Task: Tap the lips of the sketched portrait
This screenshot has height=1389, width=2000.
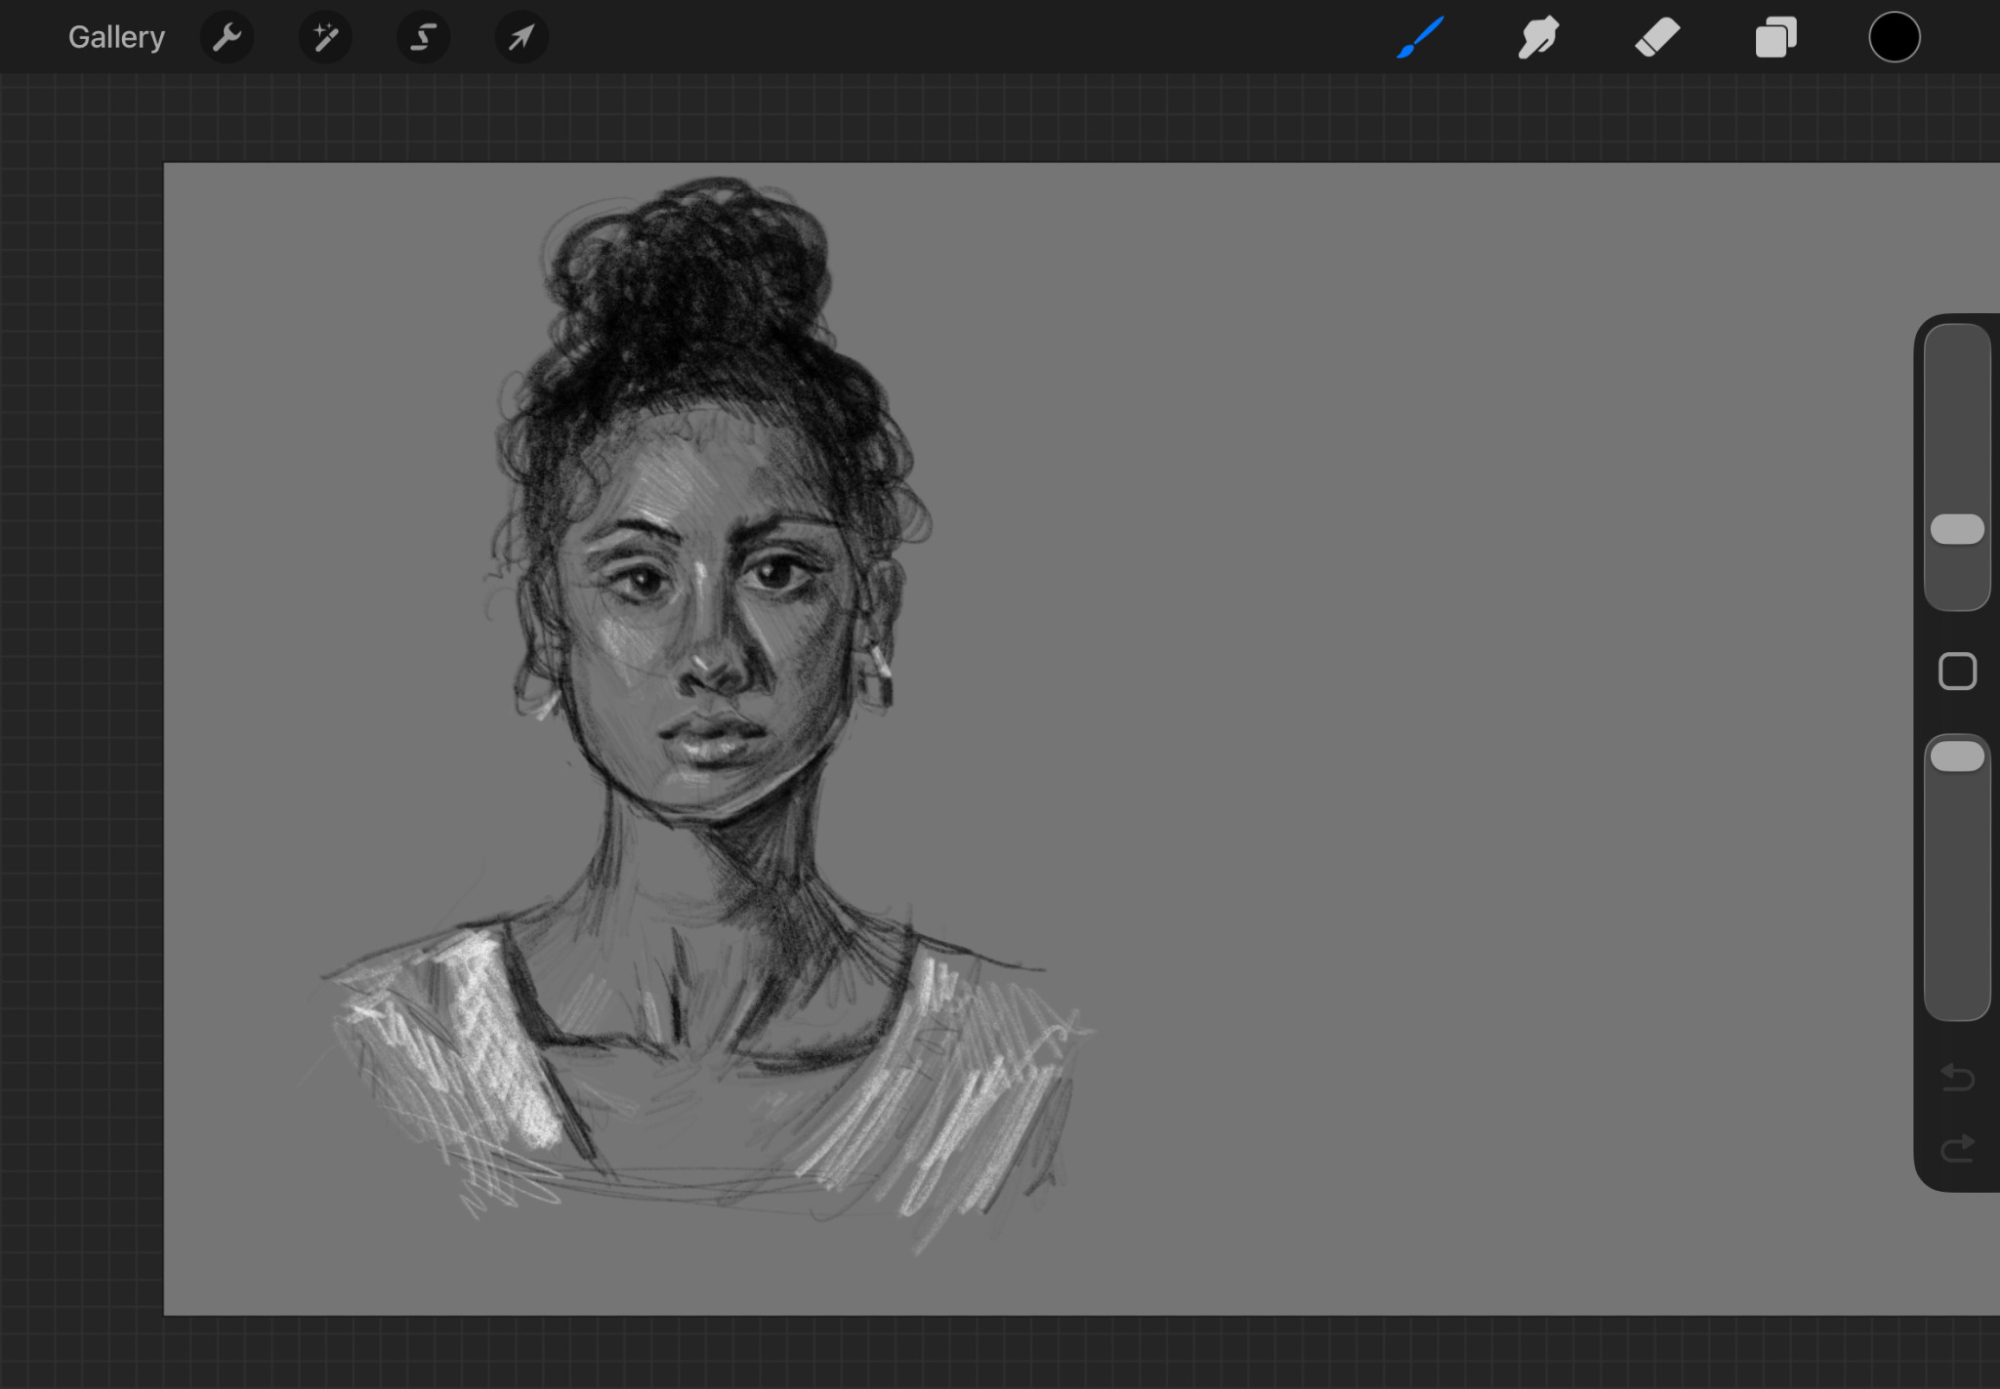Action: coord(712,738)
